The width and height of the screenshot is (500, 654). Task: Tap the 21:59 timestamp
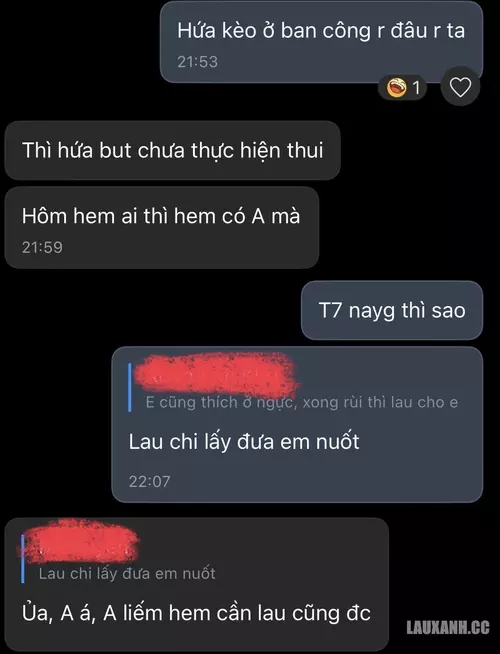[x=42, y=247]
